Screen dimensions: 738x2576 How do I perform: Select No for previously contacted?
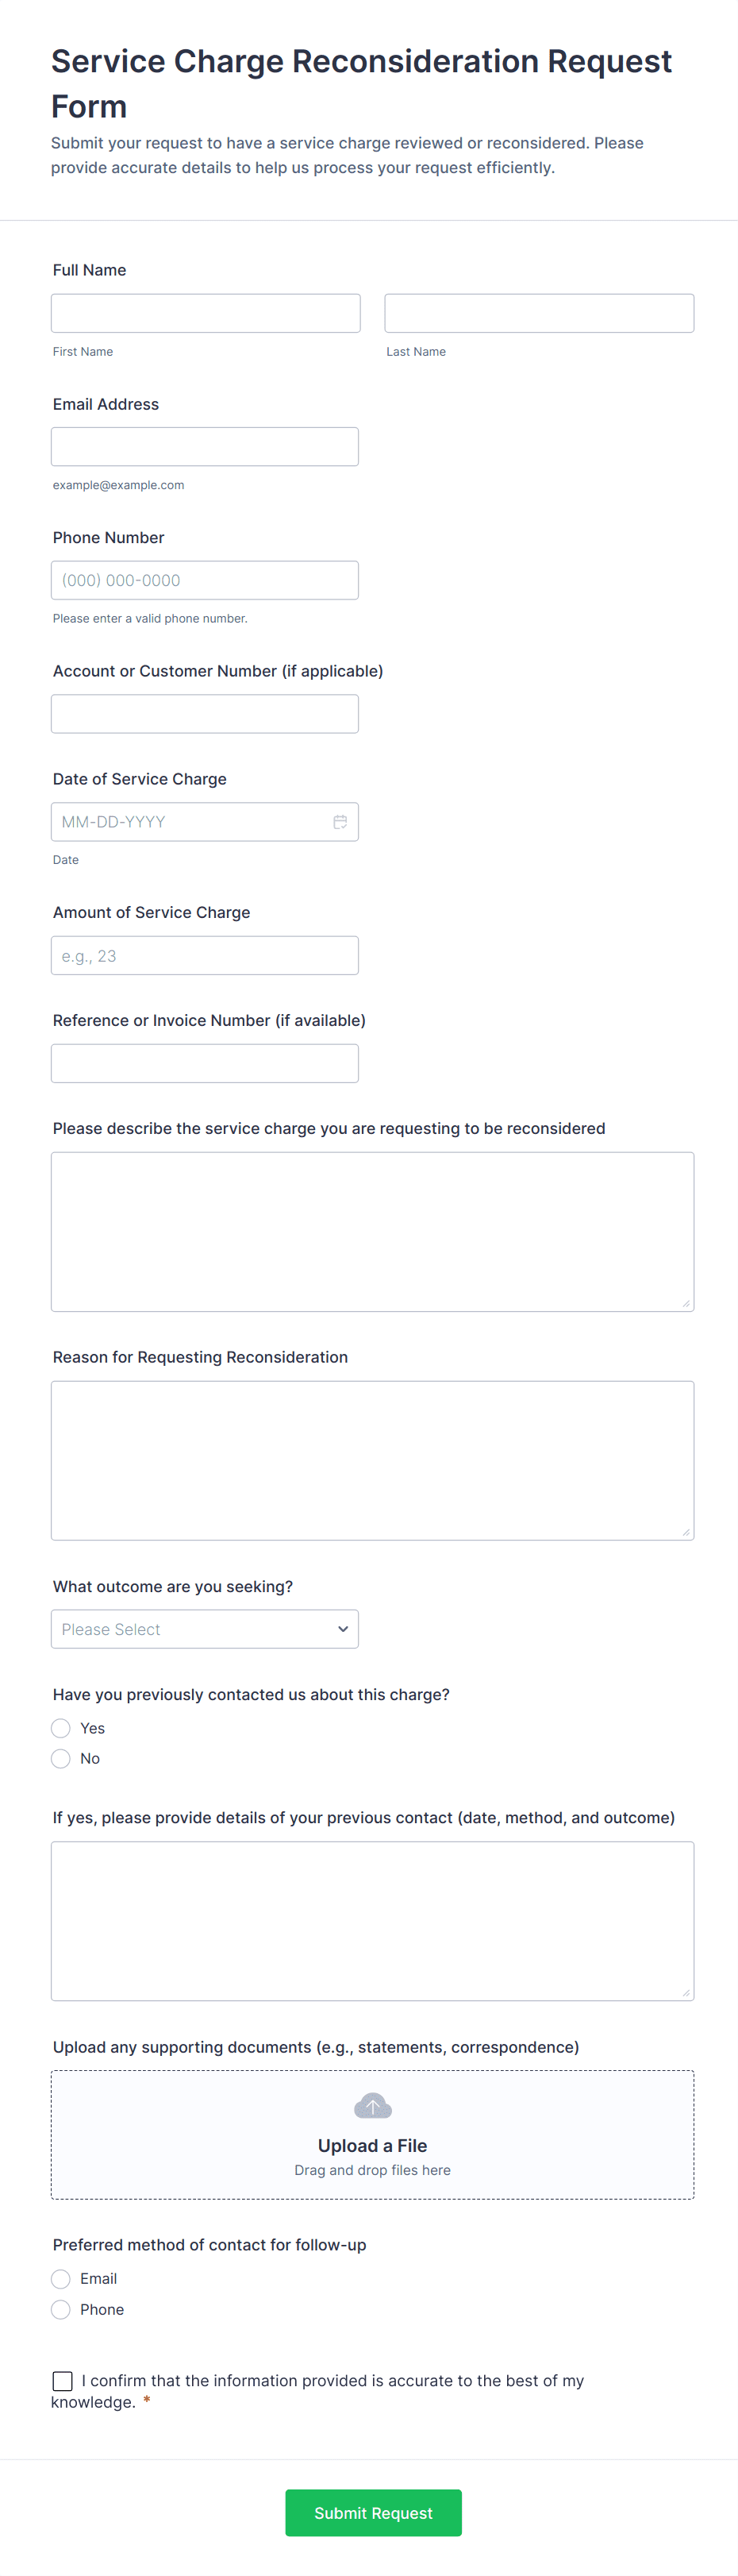click(61, 1759)
